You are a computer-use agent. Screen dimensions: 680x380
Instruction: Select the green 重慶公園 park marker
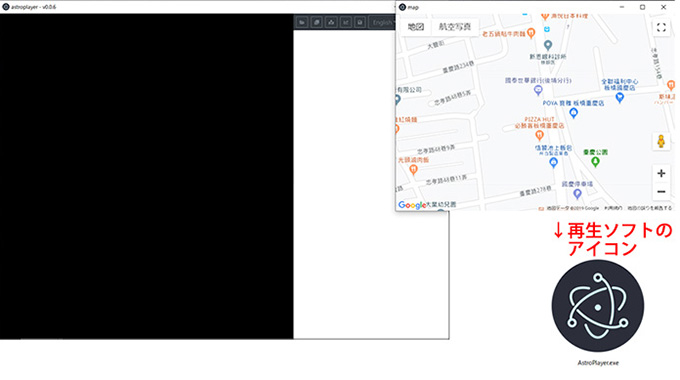pyautogui.click(x=595, y=162)
